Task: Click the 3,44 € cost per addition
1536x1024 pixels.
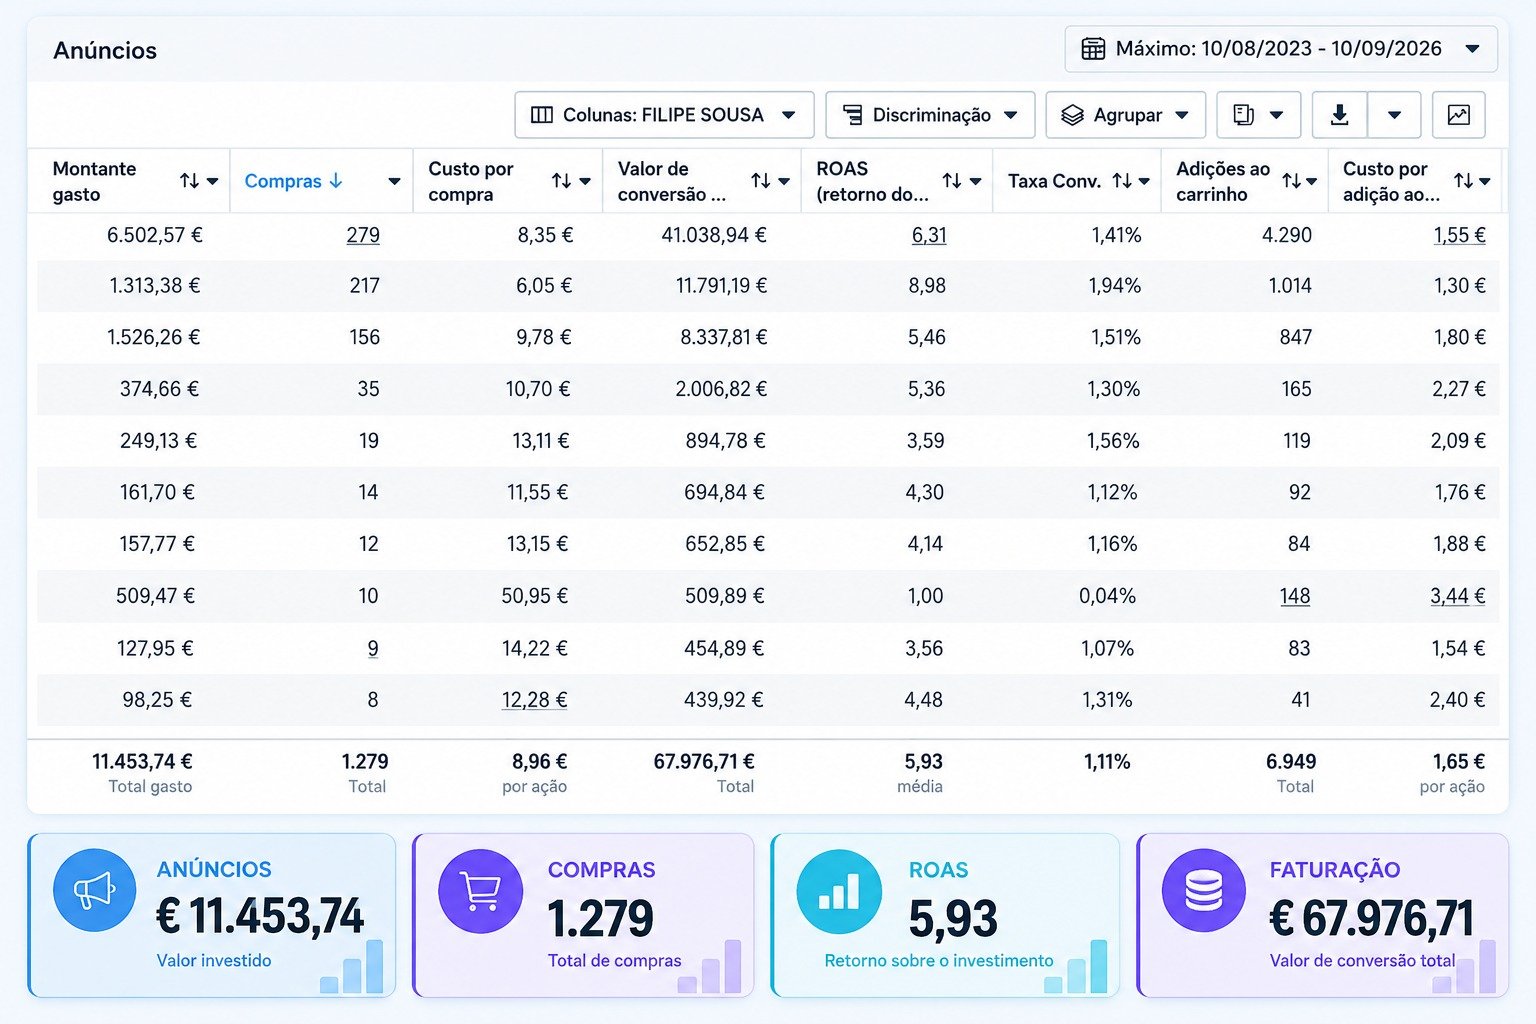Action: [x=1457, y=596]
